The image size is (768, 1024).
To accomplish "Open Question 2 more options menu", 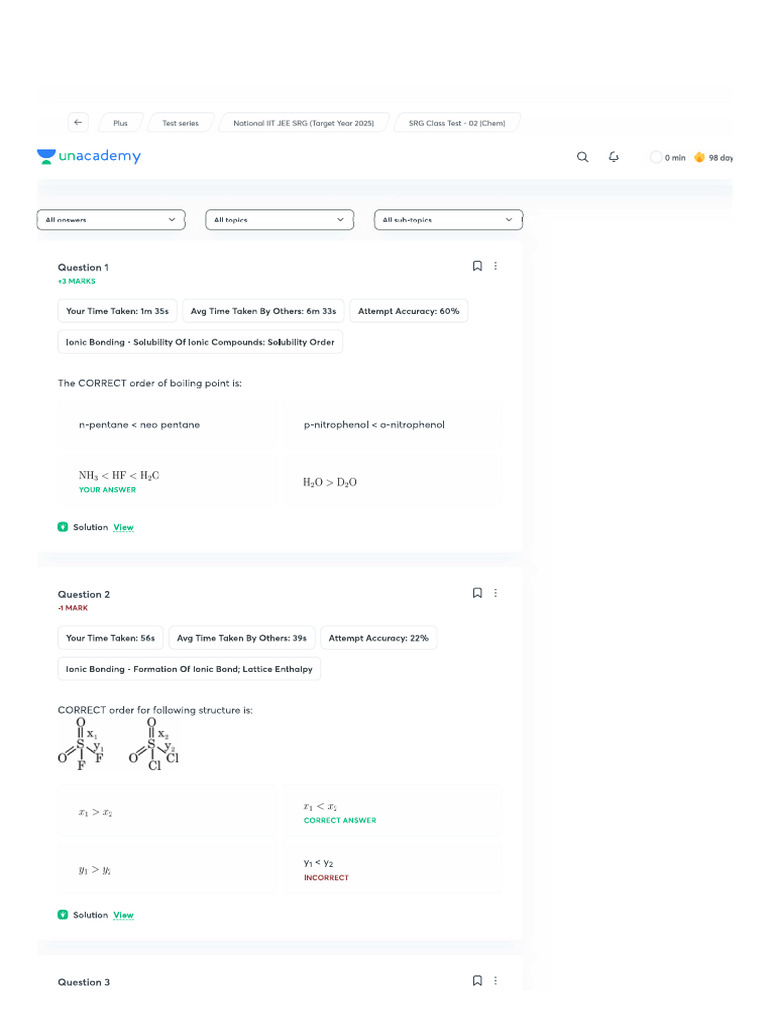I will pos(496,593).
